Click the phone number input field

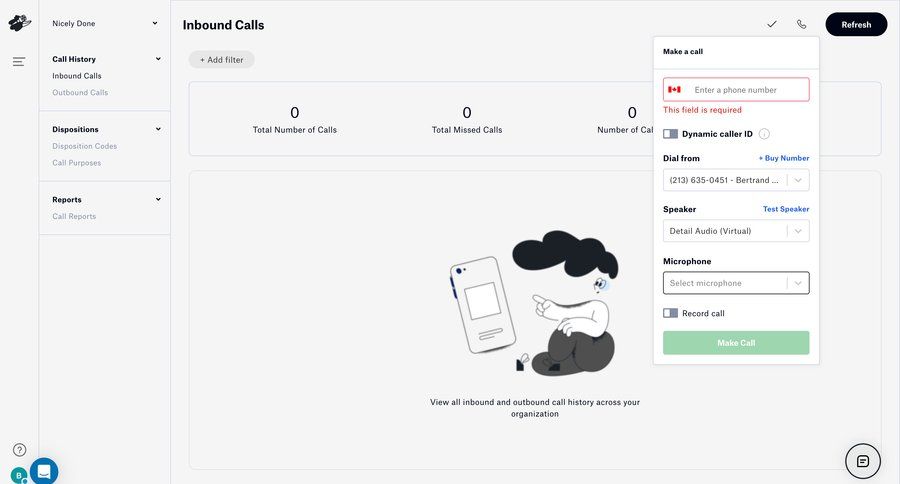coord(748,90)
